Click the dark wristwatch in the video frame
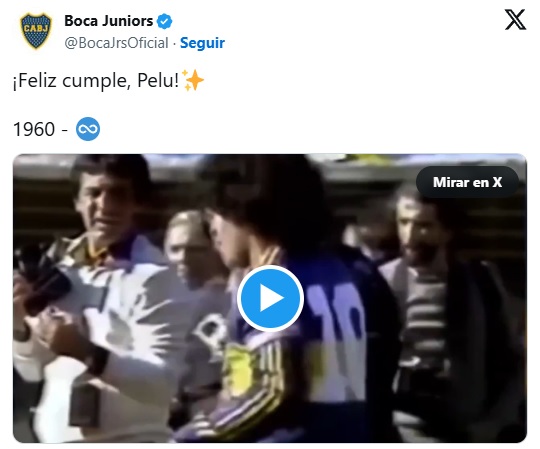 coord(96,360)
